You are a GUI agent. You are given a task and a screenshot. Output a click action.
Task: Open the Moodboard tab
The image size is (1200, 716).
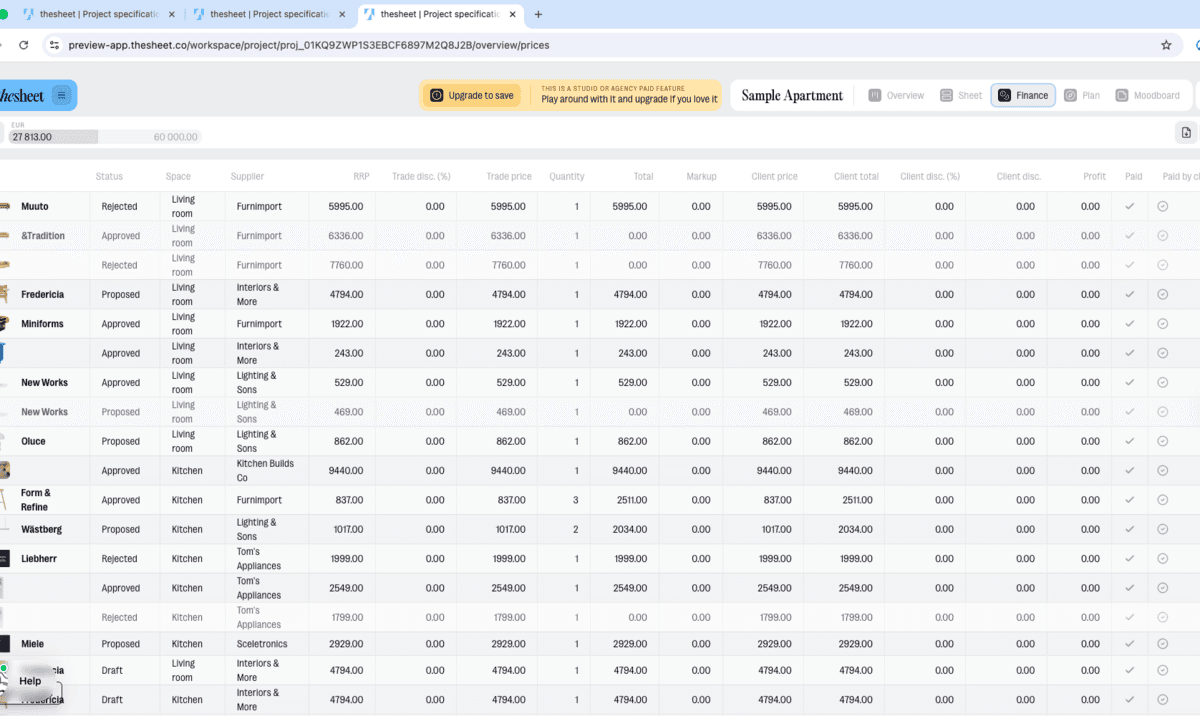[1147, 95]
